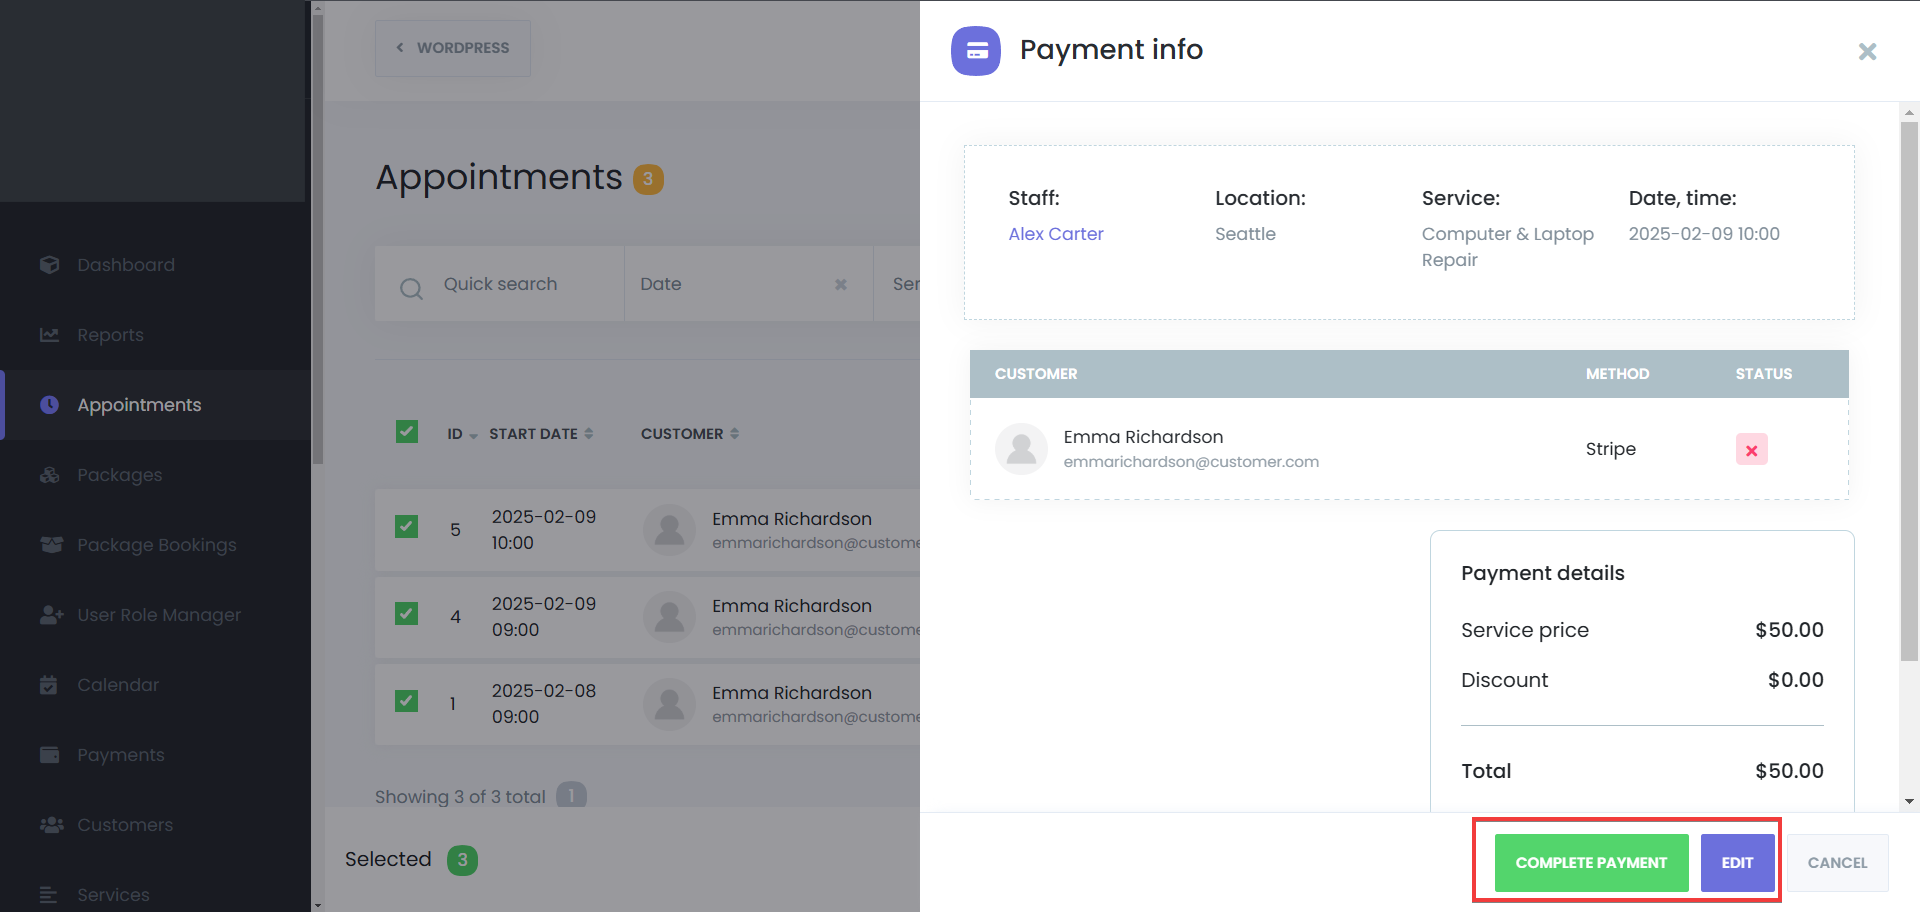Toggle the checkbox for appointment 4
The image size is (1920, 912).
406,613
